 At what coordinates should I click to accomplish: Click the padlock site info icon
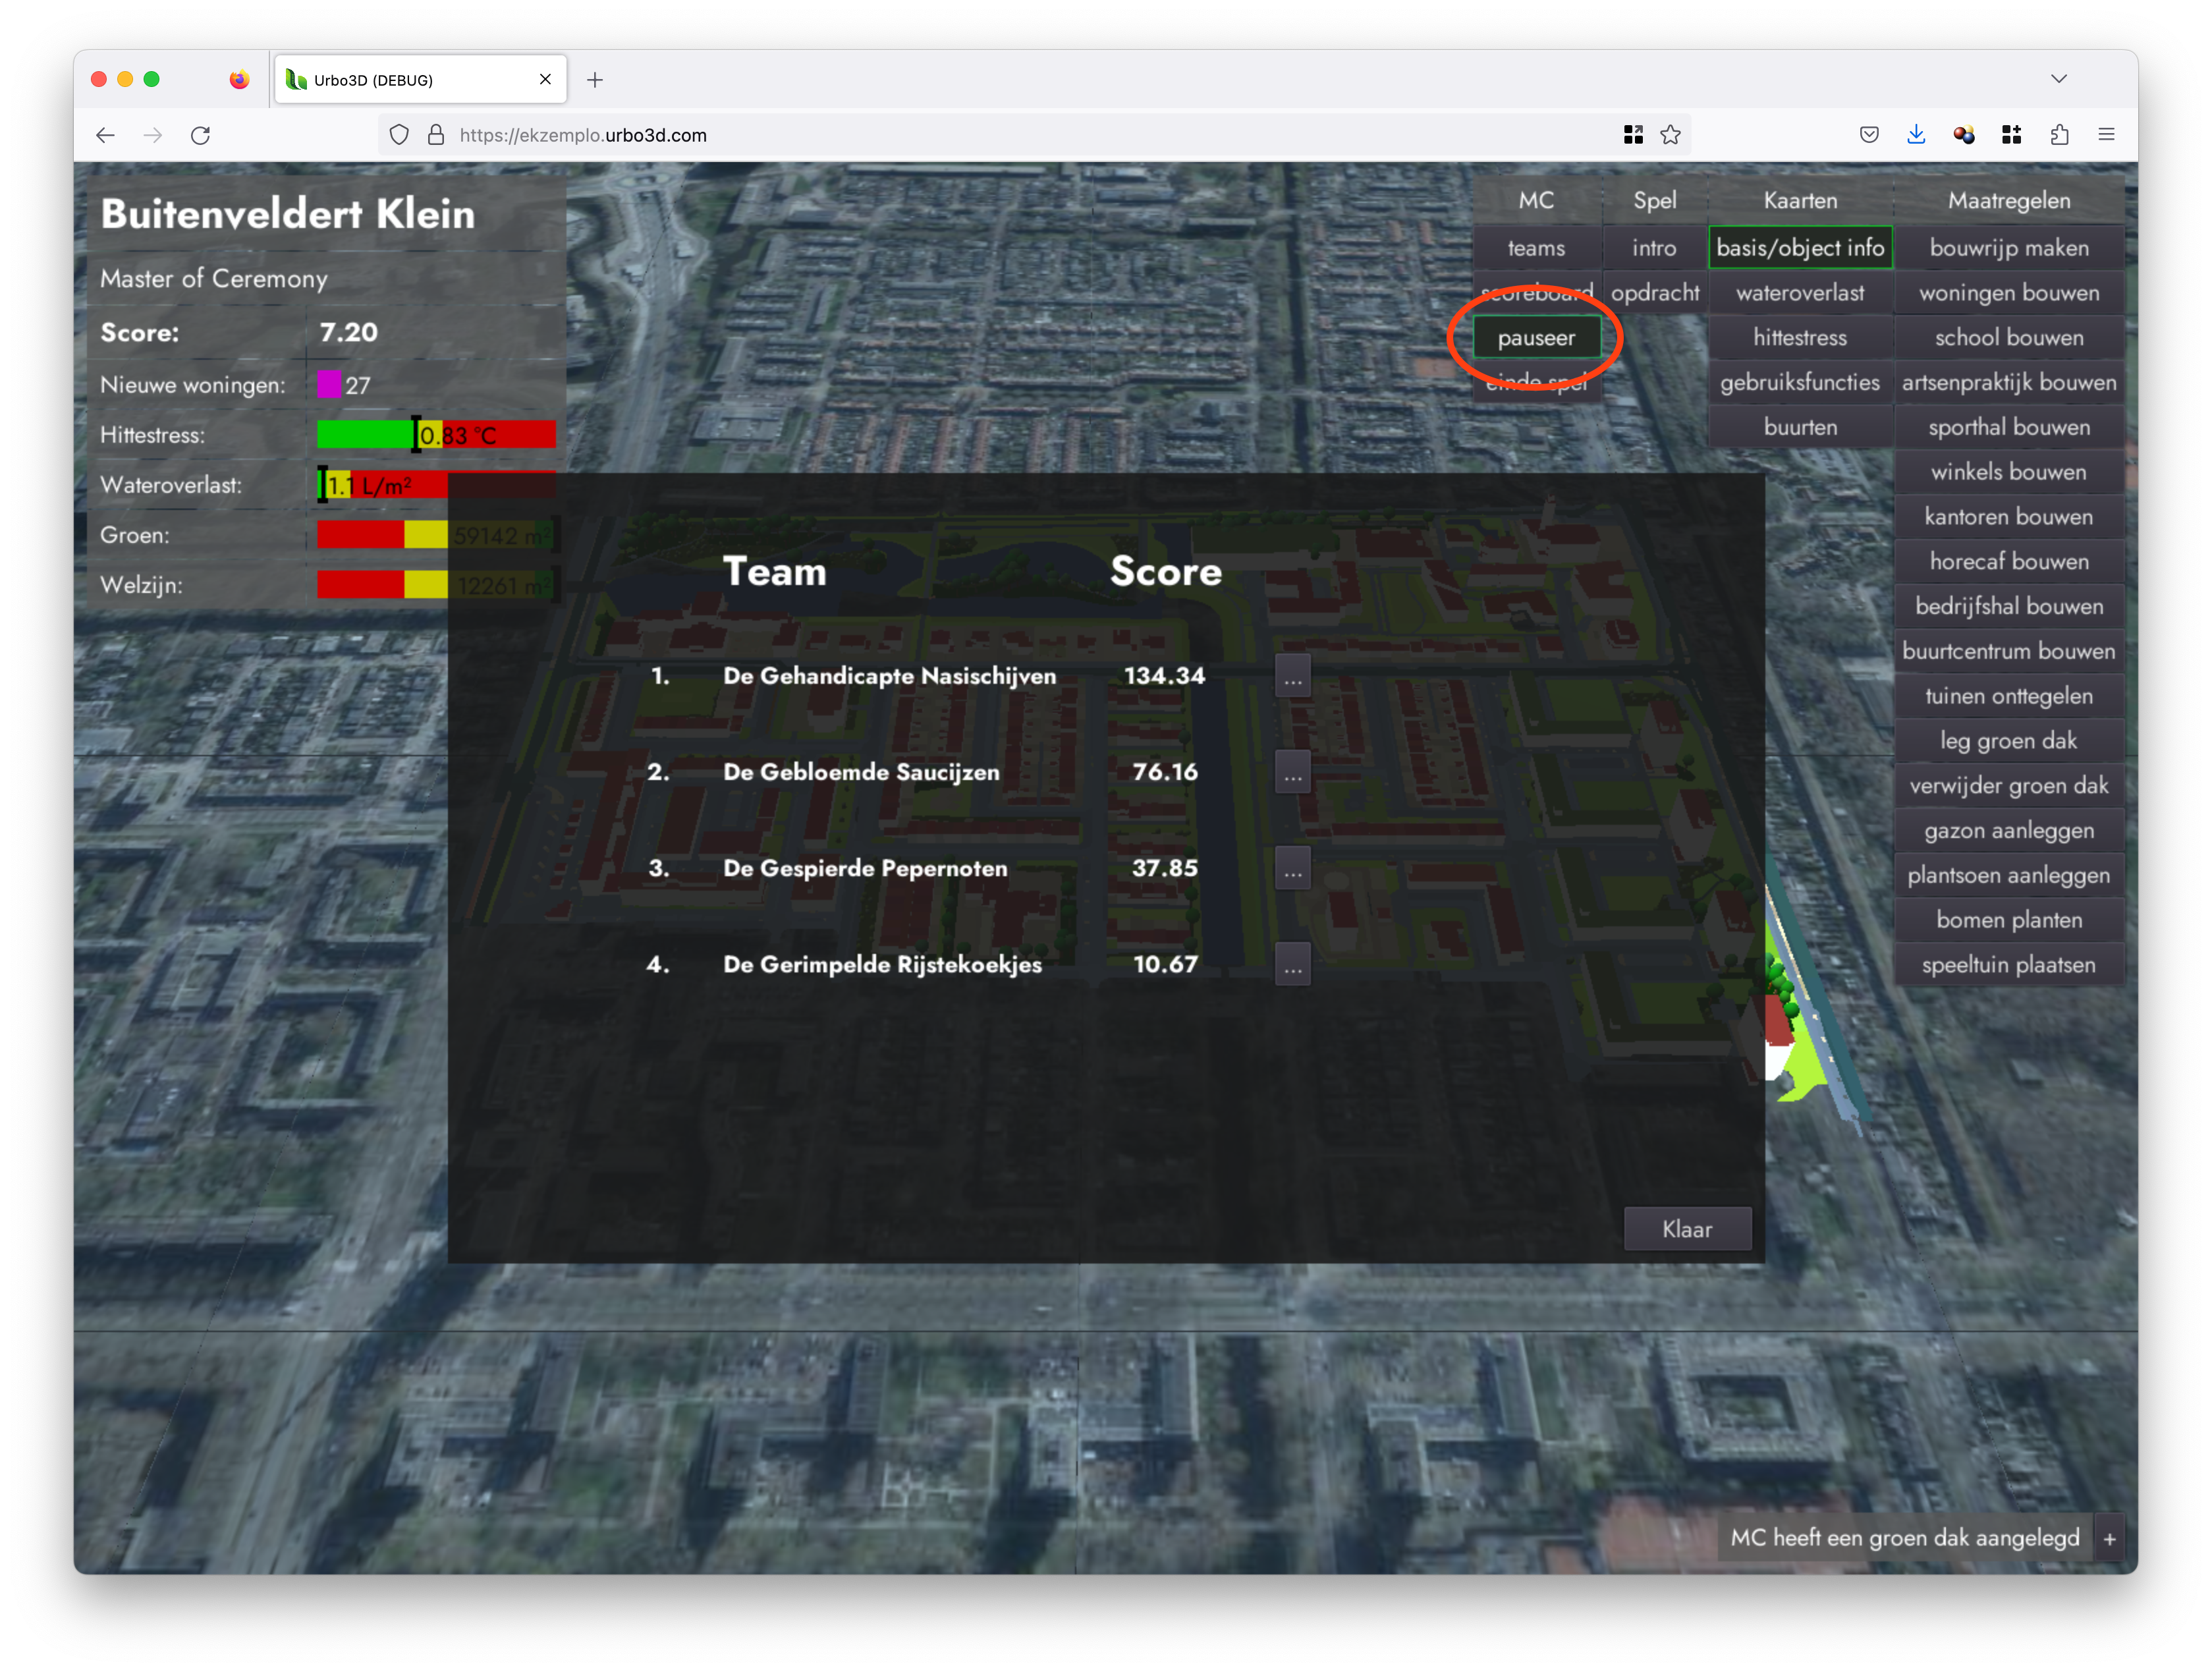(436, 135)
